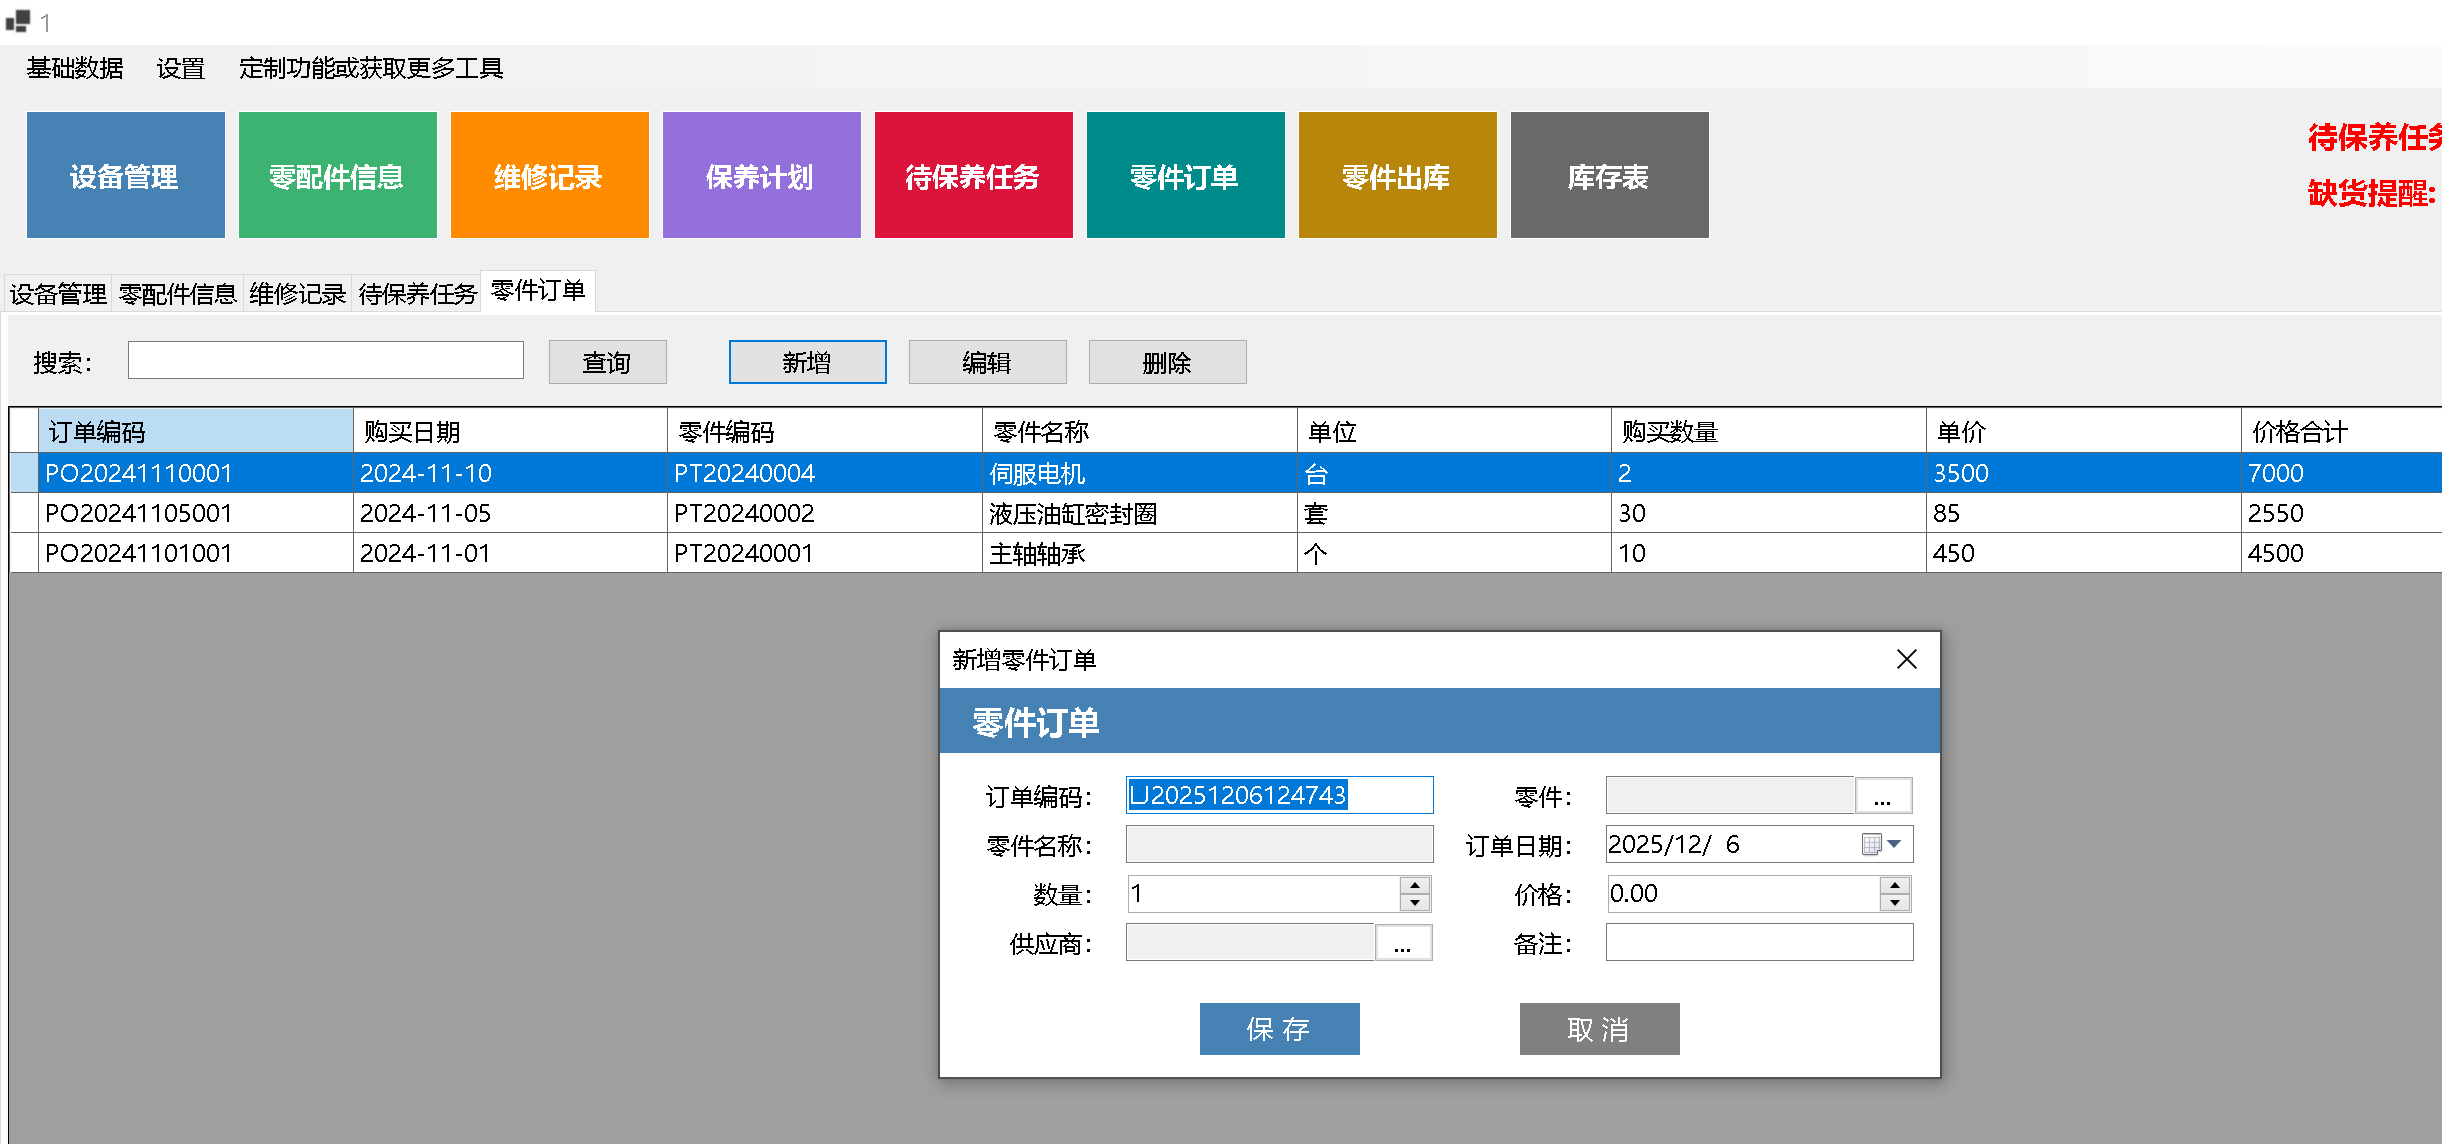Open the 基础数据 menu

pyautogui.click(x=75, y=68)
